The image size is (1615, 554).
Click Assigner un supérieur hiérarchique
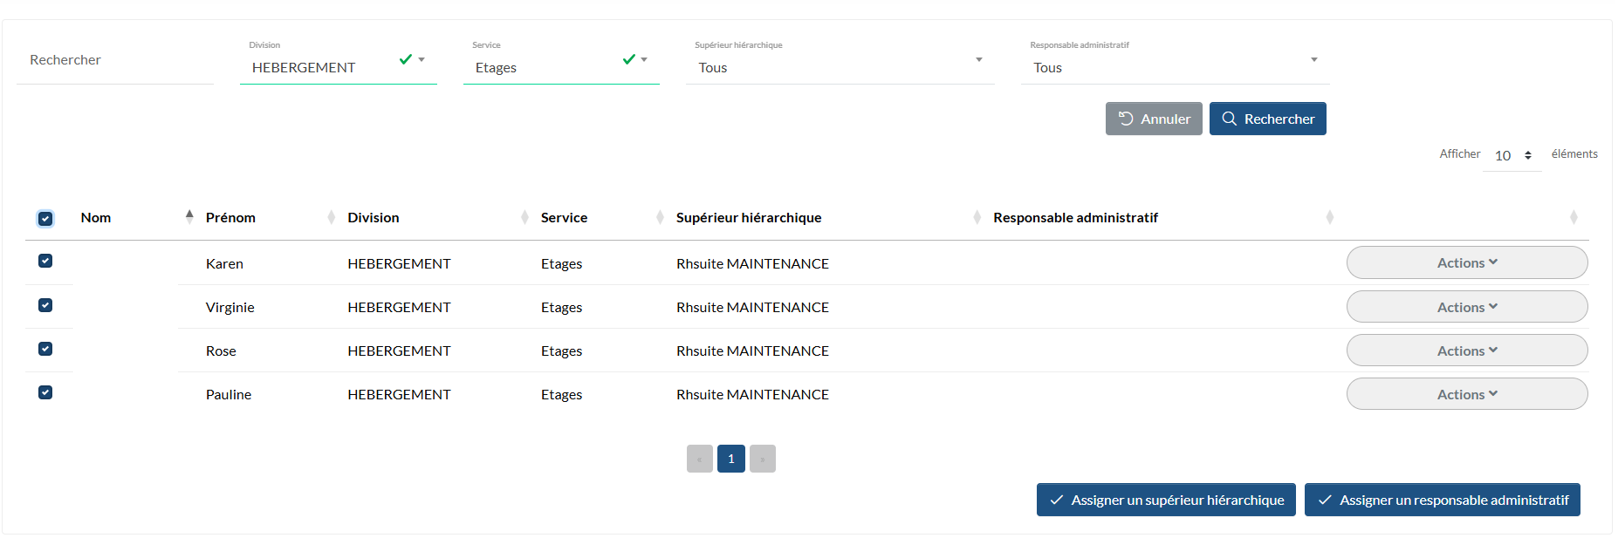[1166, 500]
